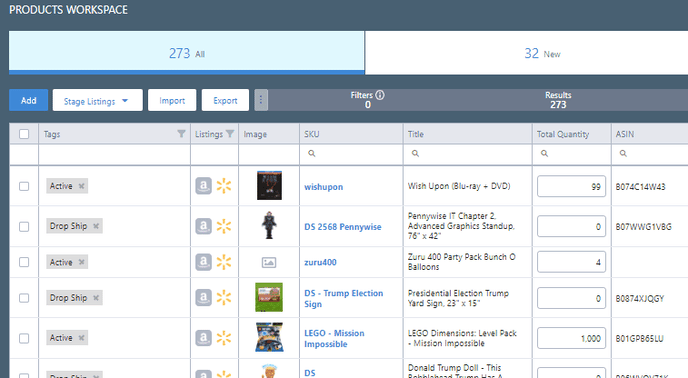Switch to the 273 All tab
Image resolution: width=688 pixels, height=378 pixels.
[x=186, y=53]
